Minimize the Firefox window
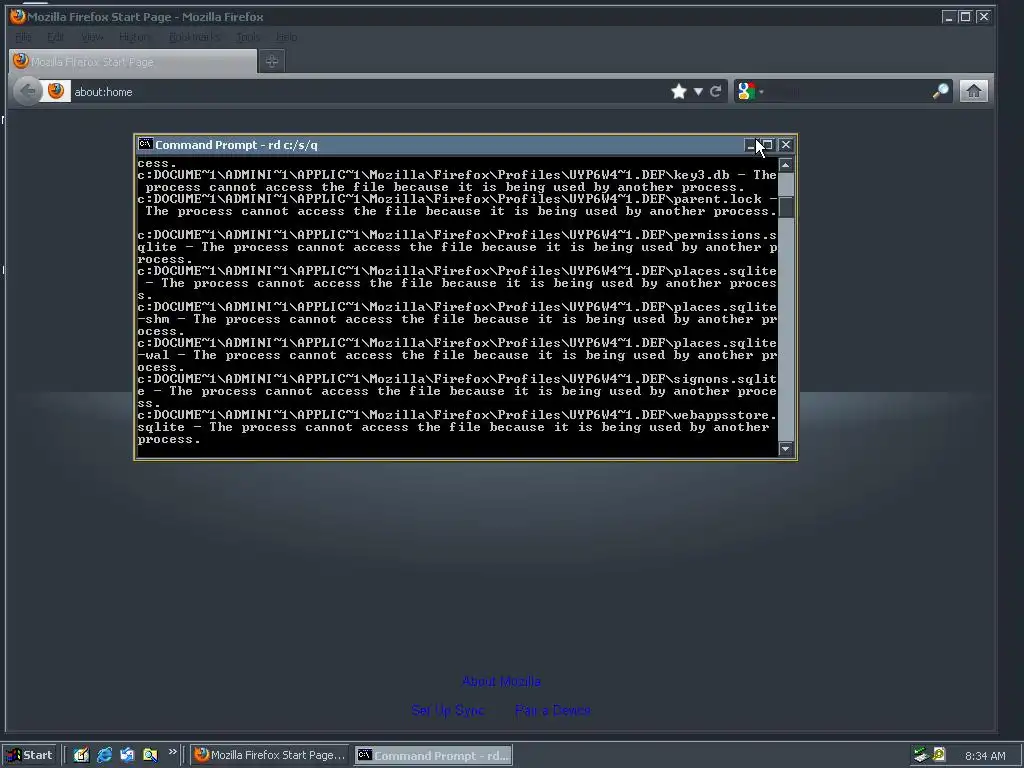Screen dimensions: 1024x768 click(x=948, y=17)
